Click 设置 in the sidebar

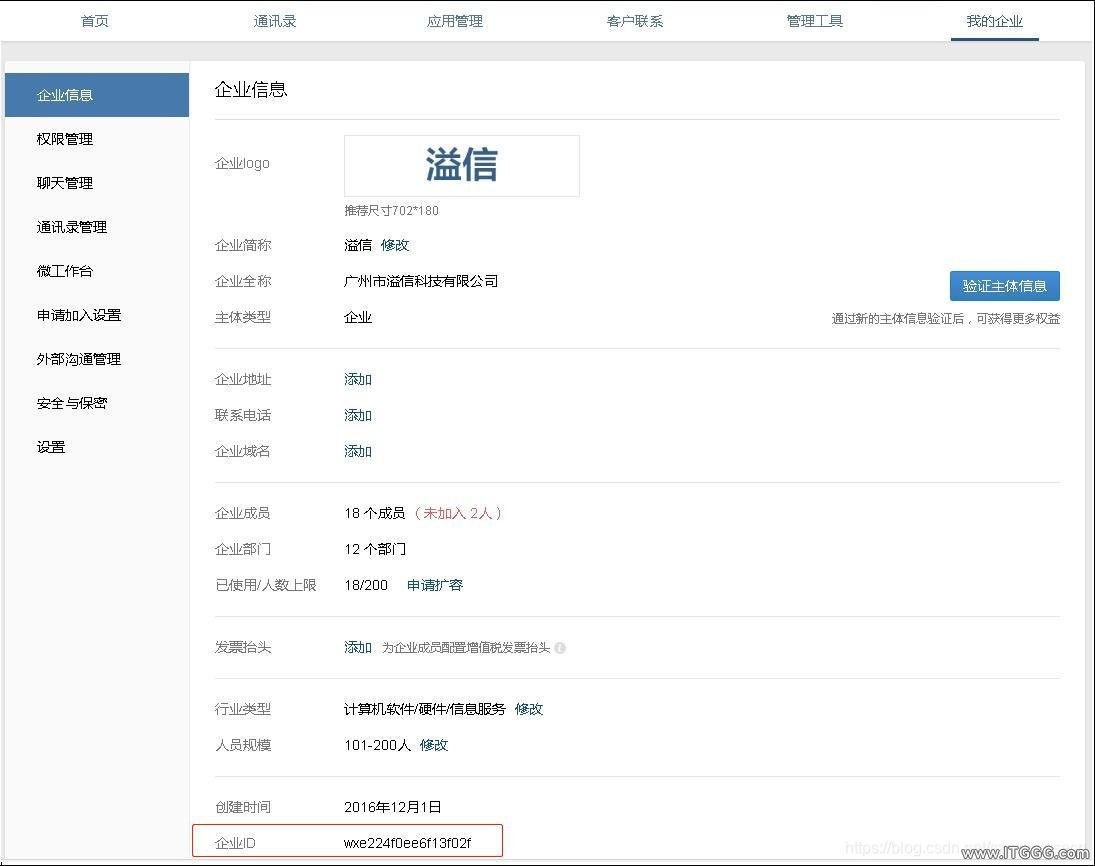(51, 447)
